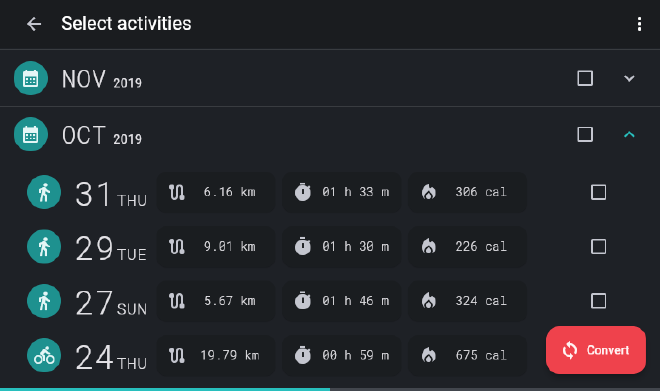Click the red Convert button
660x391 pixels.
click(596, 350)
